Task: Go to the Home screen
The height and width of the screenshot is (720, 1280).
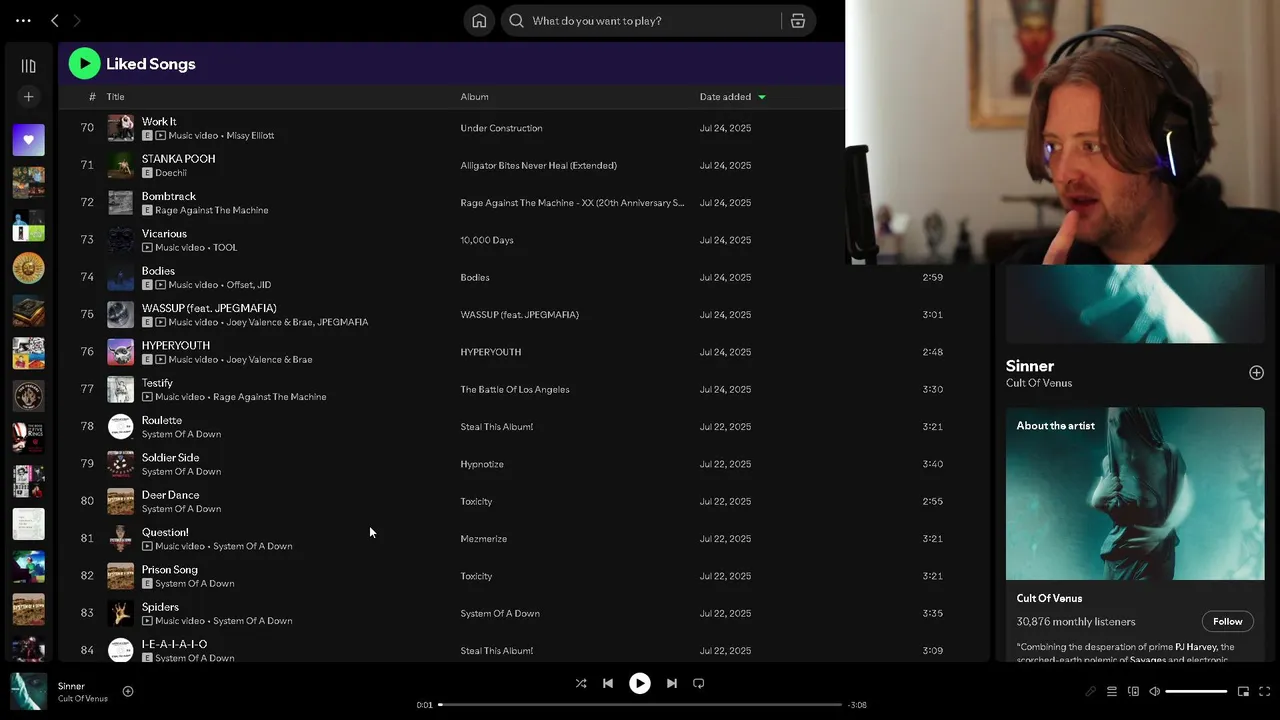Action: point(479,20)
